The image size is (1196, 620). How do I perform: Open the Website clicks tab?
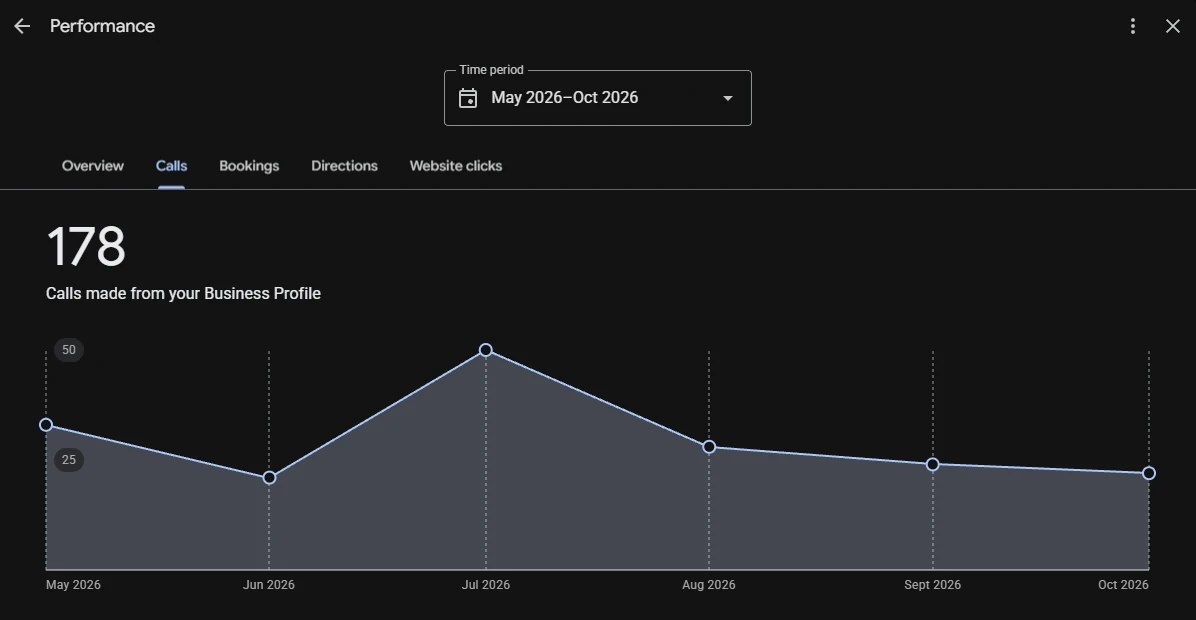[456, 165]
